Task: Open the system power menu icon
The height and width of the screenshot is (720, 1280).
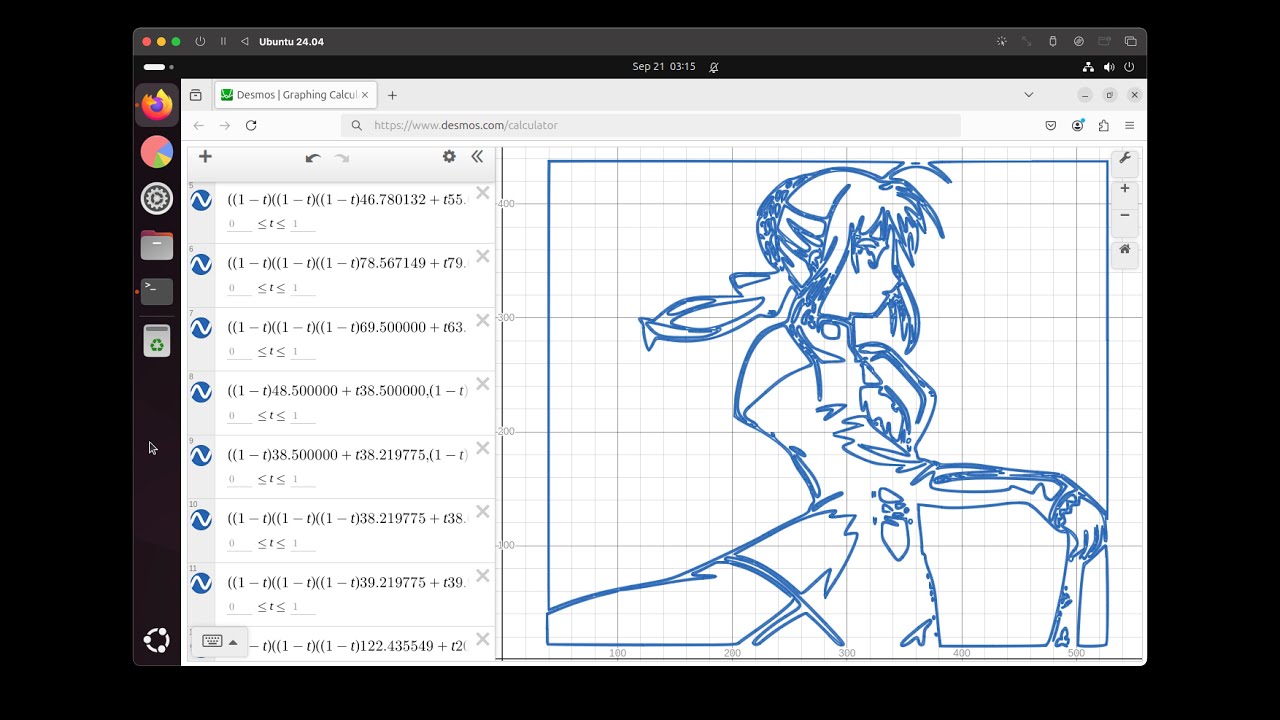Action: click(x=1129, y=67)
